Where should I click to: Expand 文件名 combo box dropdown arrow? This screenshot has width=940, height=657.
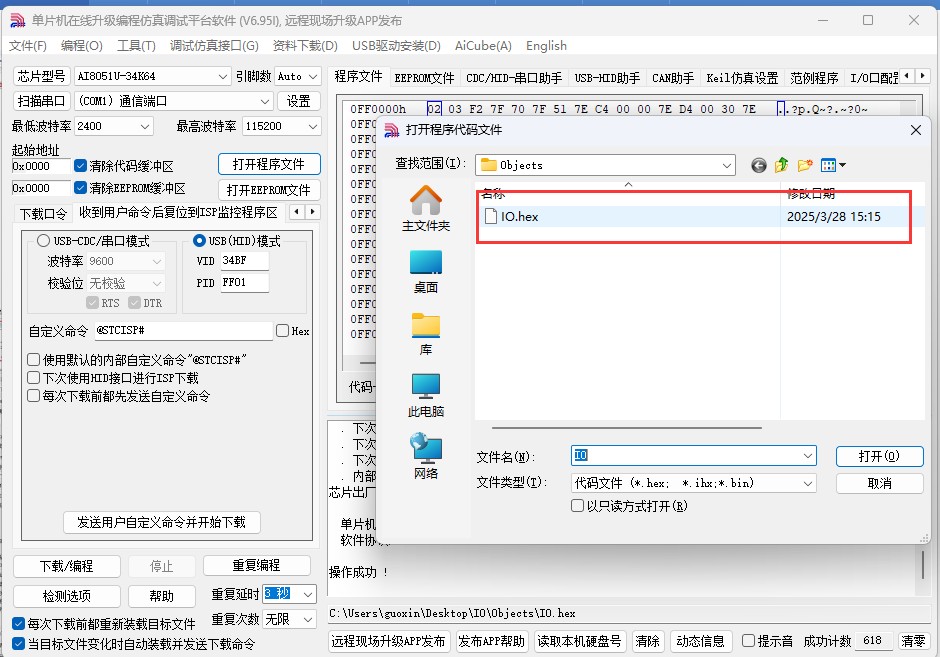tap(808, 456)
